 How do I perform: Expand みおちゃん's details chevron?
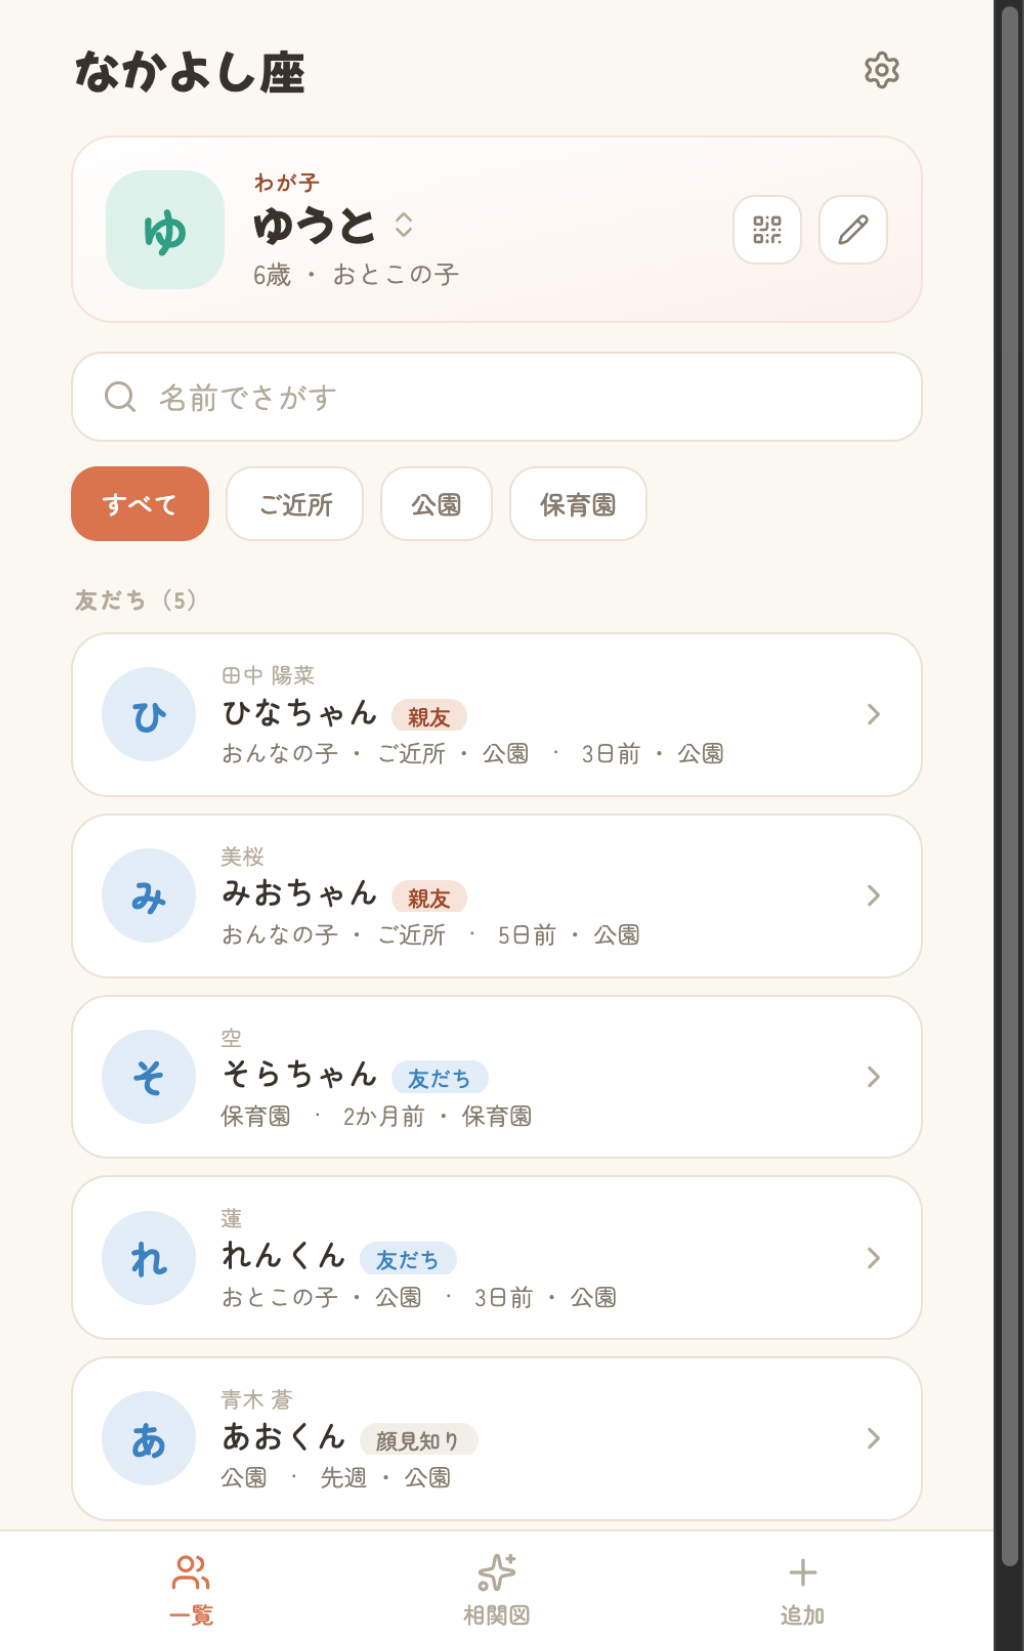[x=873, y=896]
